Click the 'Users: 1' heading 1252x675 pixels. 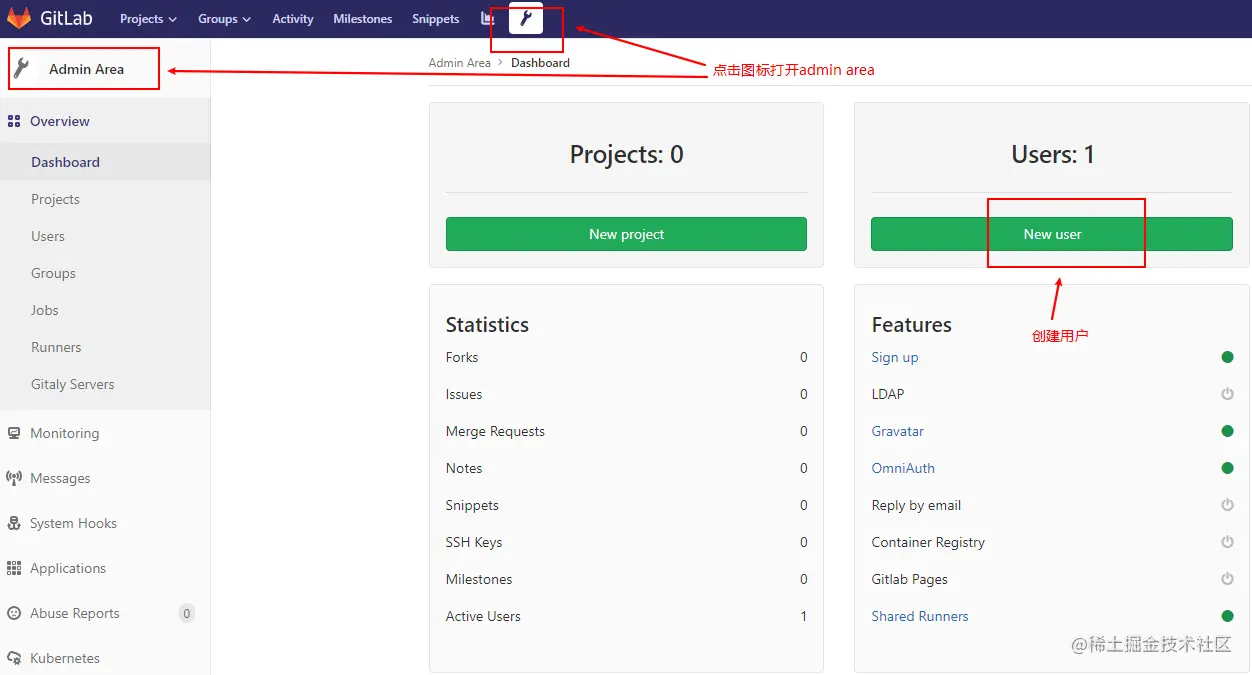[1053, 154]
